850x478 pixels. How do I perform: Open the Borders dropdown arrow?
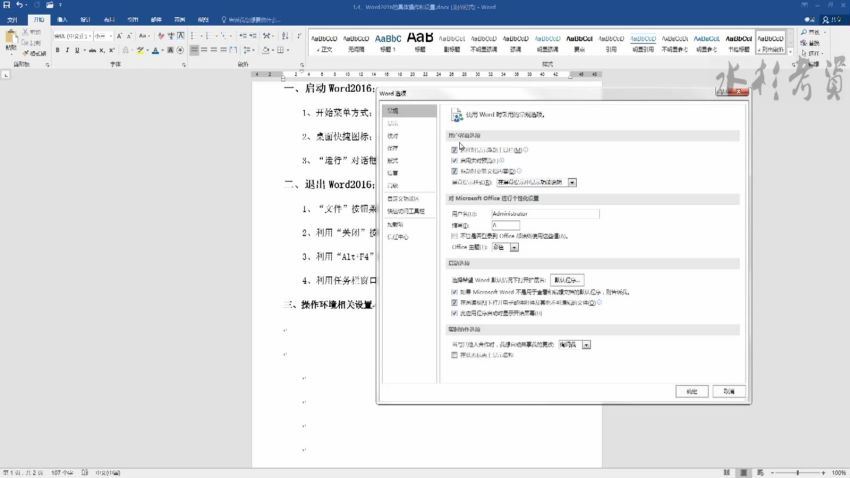(x=288, y=50)
